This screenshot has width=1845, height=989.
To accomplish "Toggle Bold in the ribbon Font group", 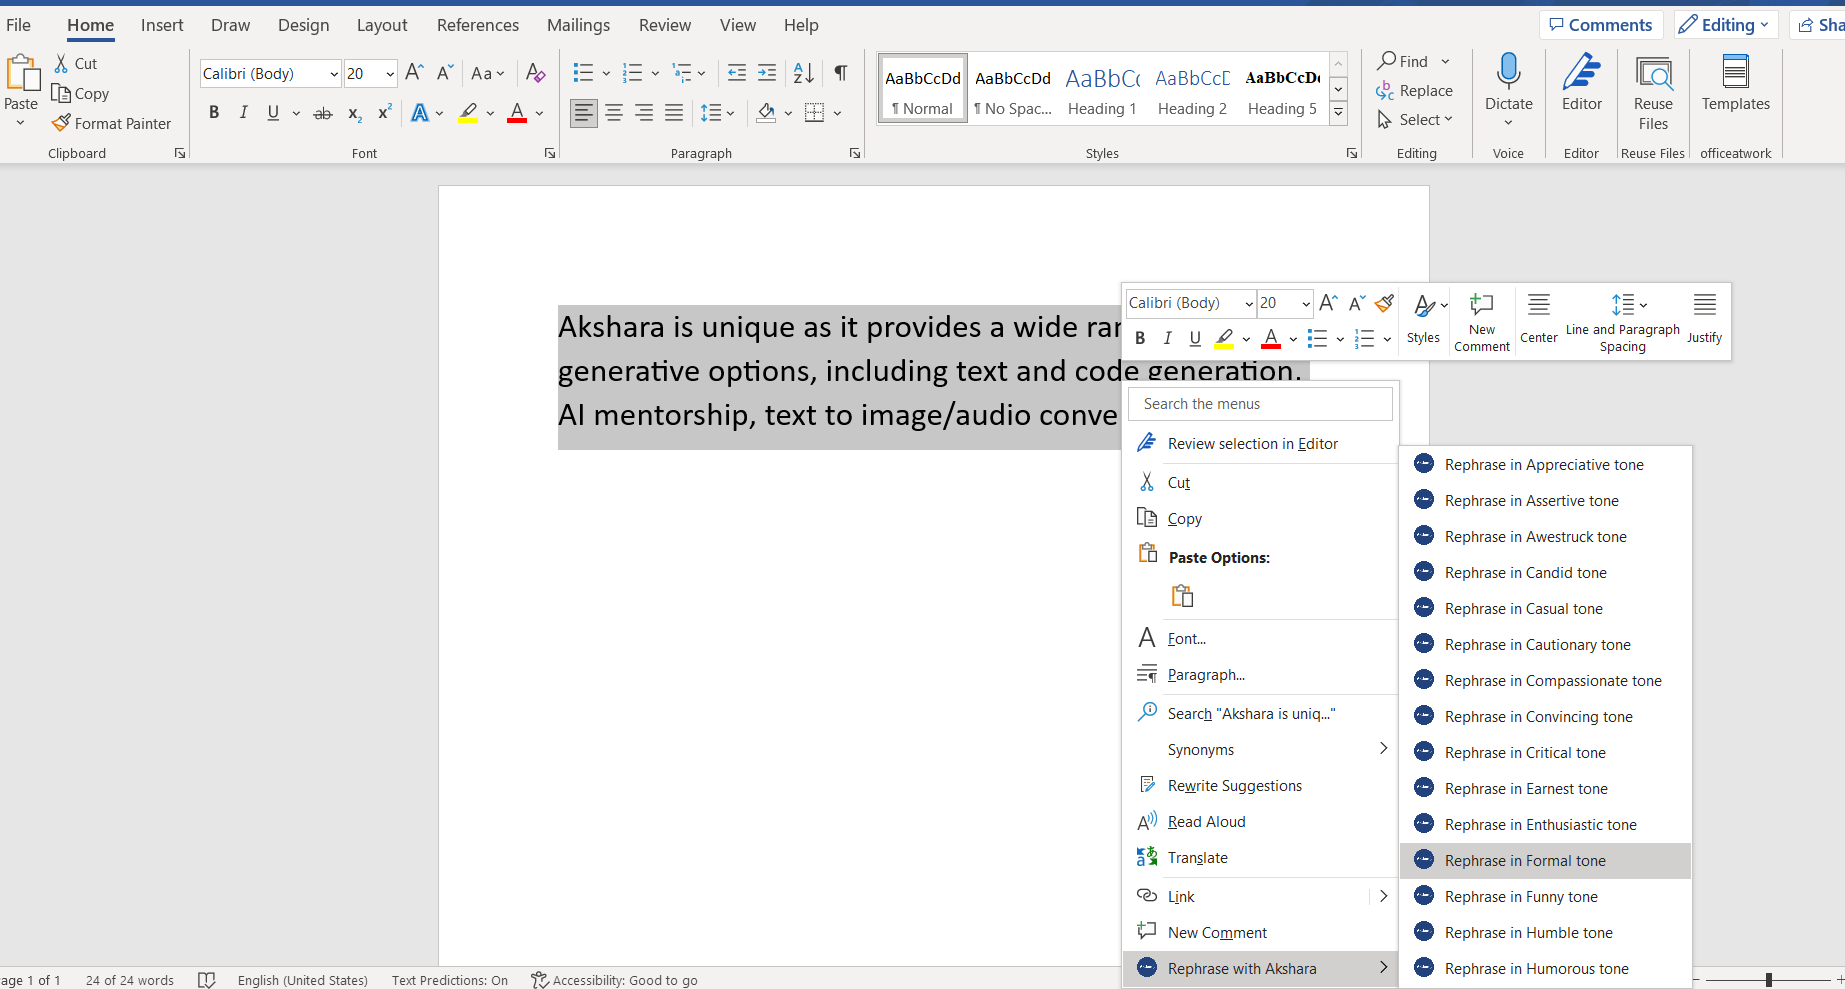I will tap(213, 113).
